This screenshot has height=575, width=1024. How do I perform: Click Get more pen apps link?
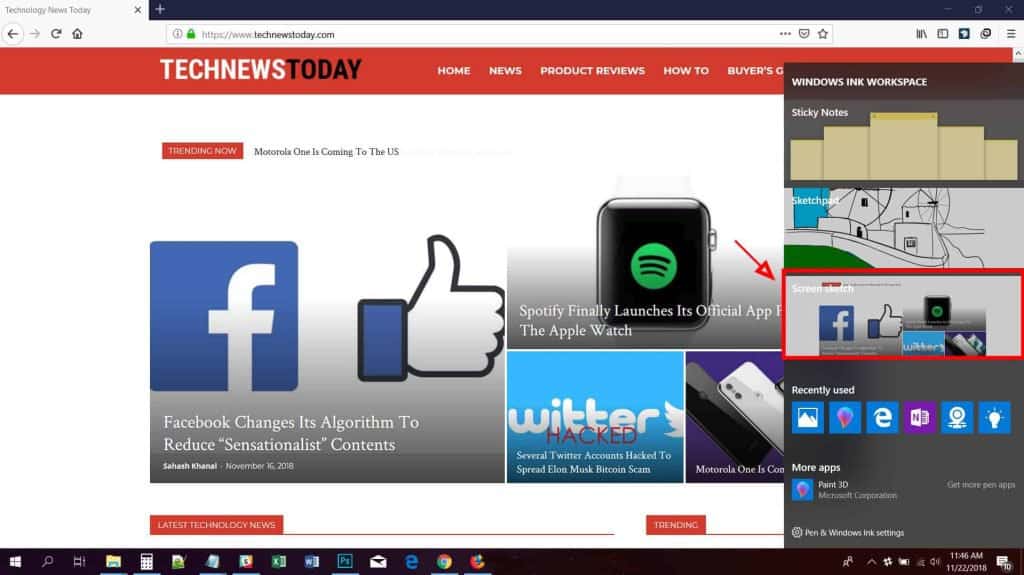981,485
